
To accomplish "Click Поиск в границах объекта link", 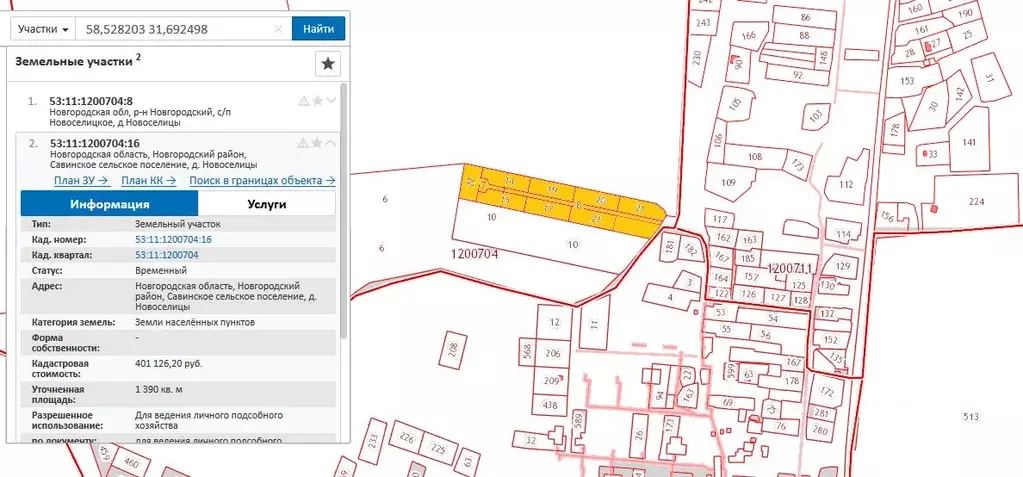I will pos(261,180).
